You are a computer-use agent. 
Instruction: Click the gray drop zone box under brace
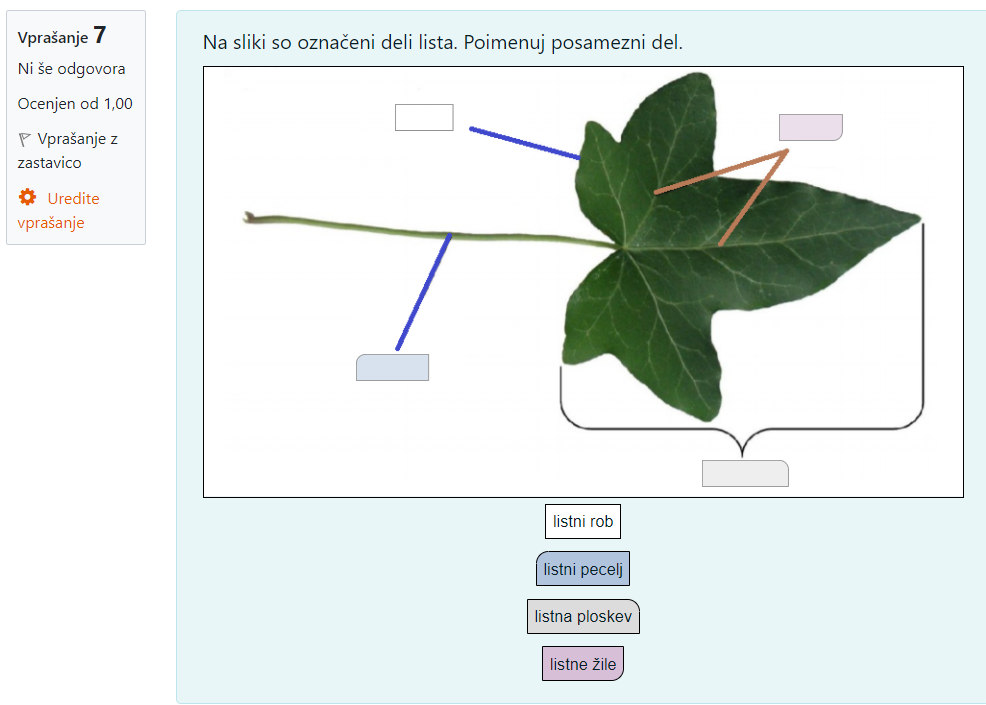point(745,474)
